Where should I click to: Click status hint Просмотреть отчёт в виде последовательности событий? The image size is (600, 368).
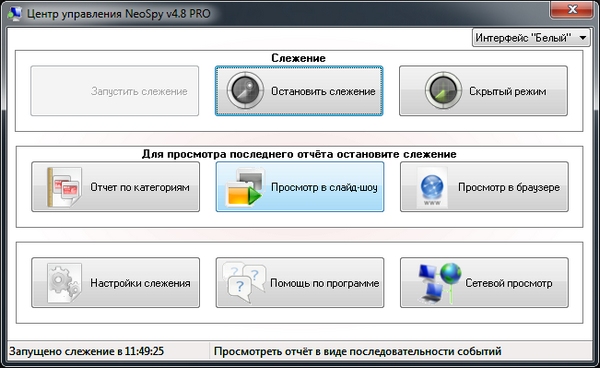pyautogui.click(x=357, y=351)
